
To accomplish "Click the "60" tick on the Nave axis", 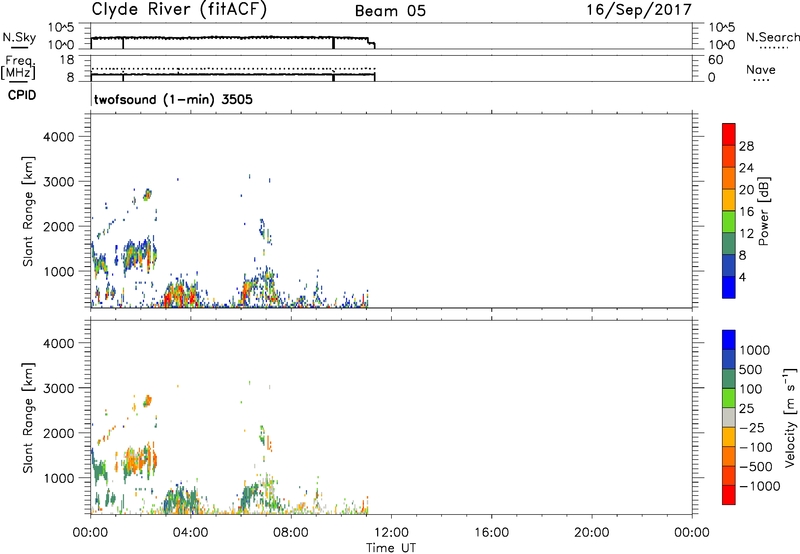I will (x=715, y=60).
